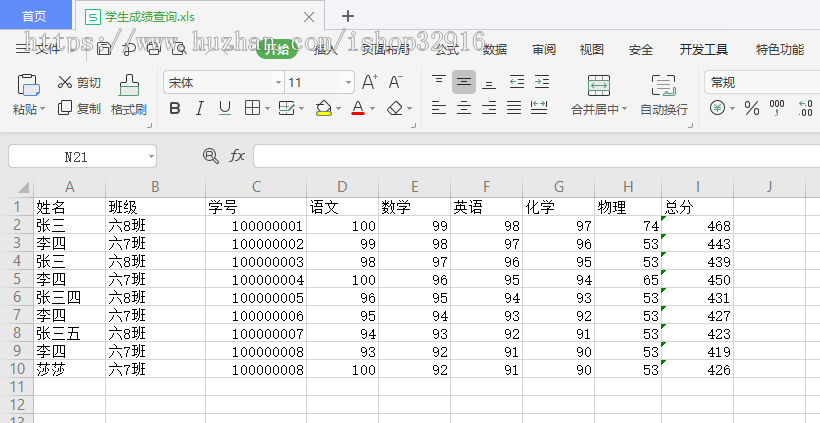
Task: Select the 总分 header cell
Action: 697,207
